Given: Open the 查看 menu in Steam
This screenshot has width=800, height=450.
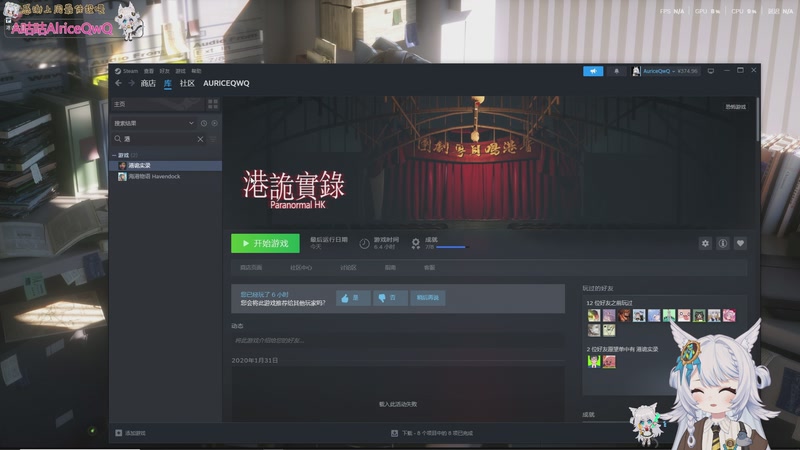Looking at the screenshot, I should [x=148, y=71].
